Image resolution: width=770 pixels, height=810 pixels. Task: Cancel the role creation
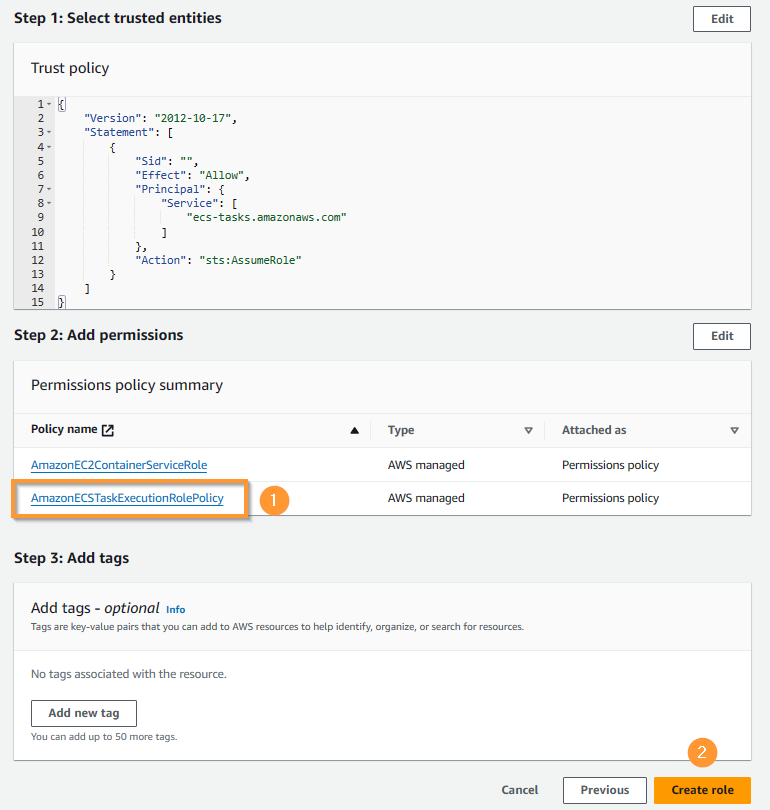coord(520,790)
